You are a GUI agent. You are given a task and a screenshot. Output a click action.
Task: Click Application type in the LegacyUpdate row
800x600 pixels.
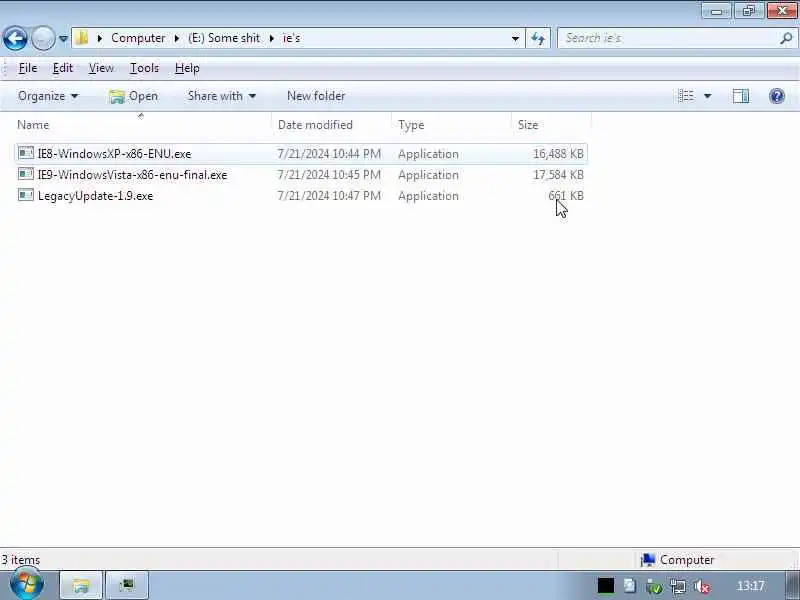(x=428, y=195)
